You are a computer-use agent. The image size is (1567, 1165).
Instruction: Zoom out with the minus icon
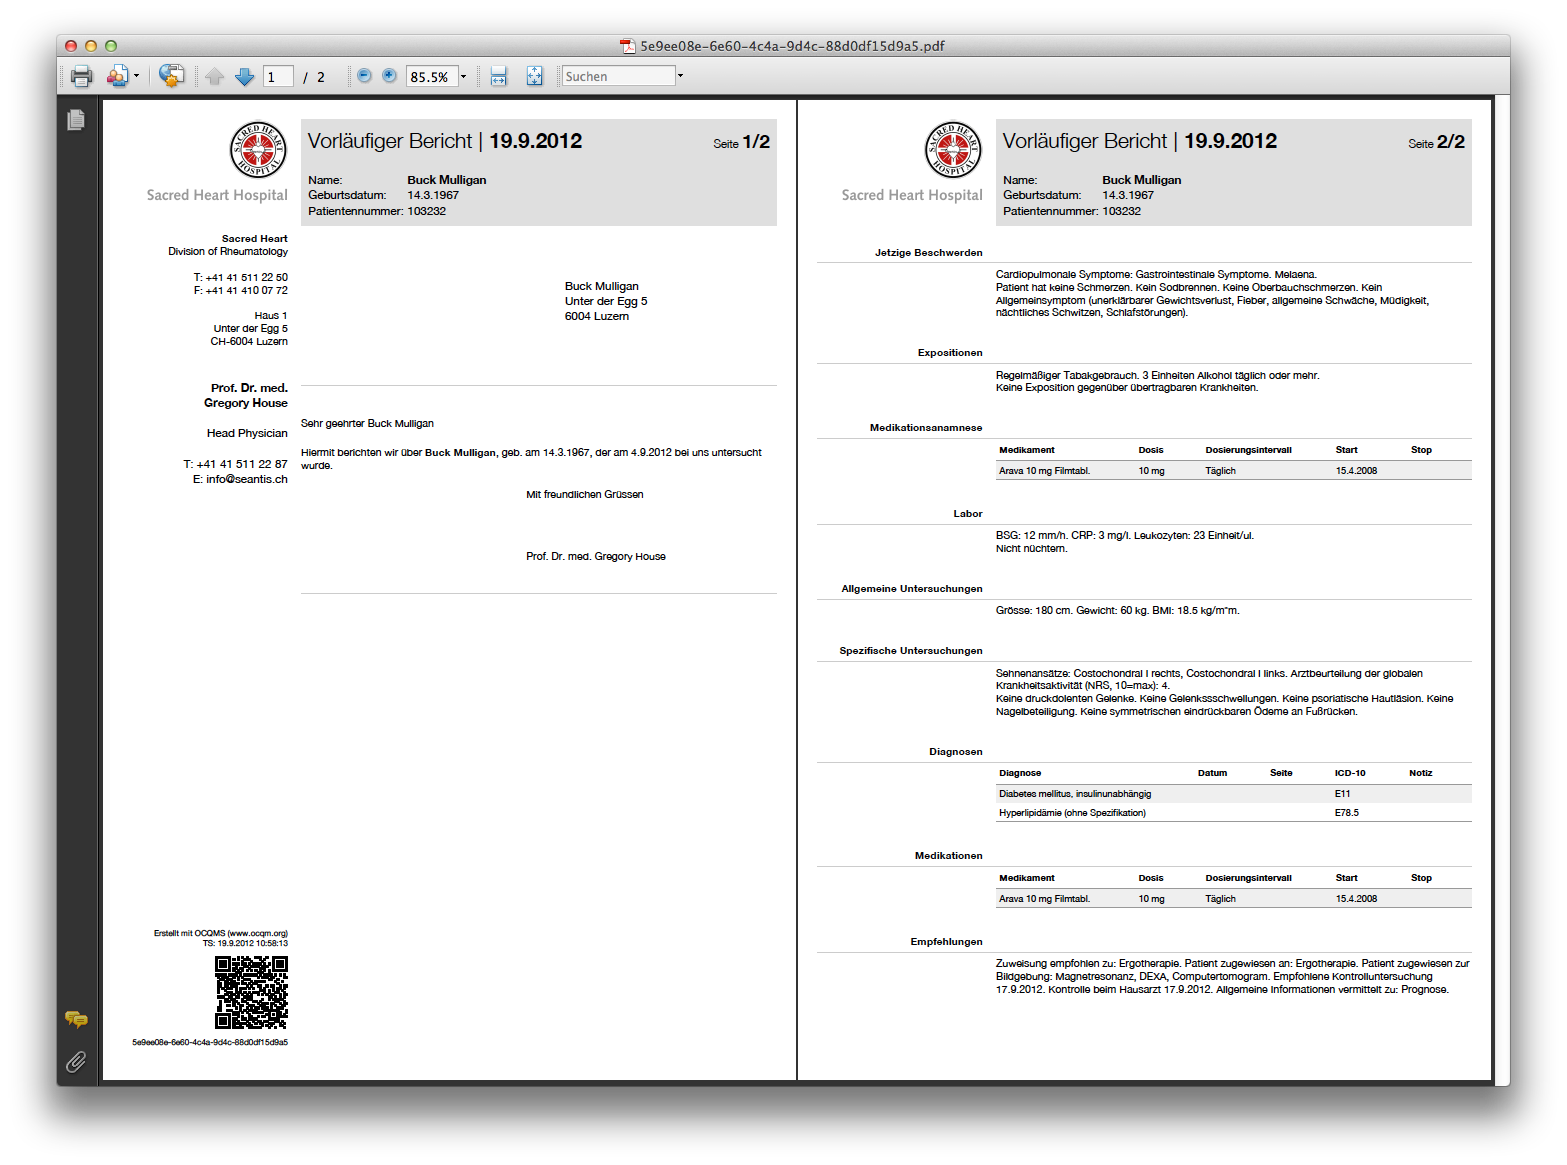(x=364, y=76)
